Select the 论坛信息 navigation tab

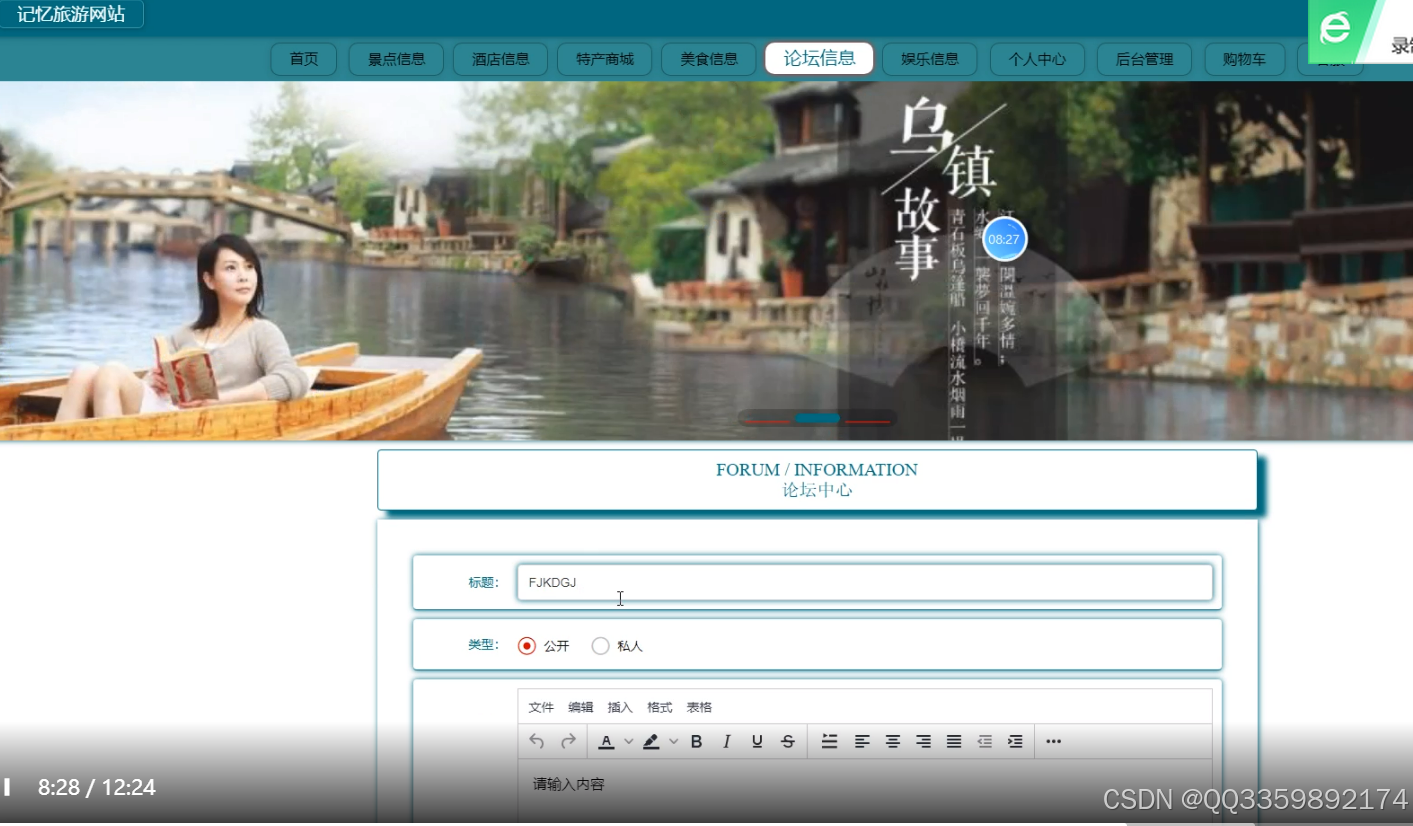click(x=819, y=58)
